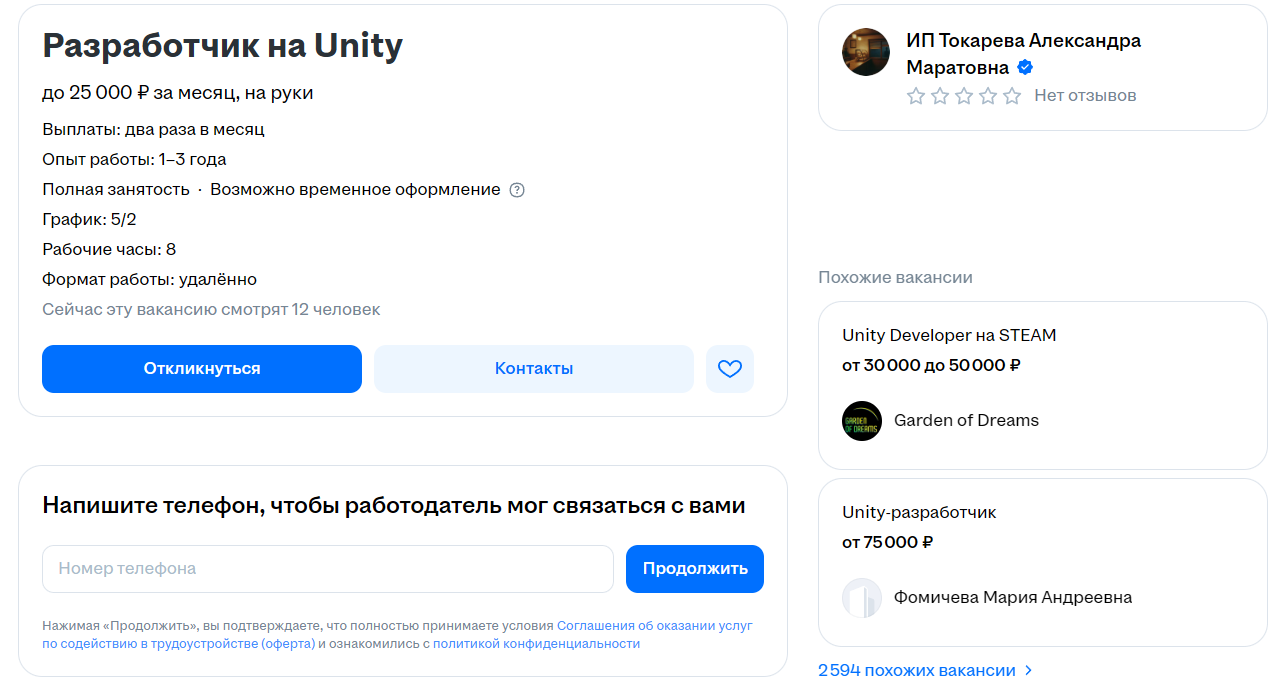This screenshot has height=689, width=1280.
Task: Click the Garden of Dreams company name
Action: (966, 421)
